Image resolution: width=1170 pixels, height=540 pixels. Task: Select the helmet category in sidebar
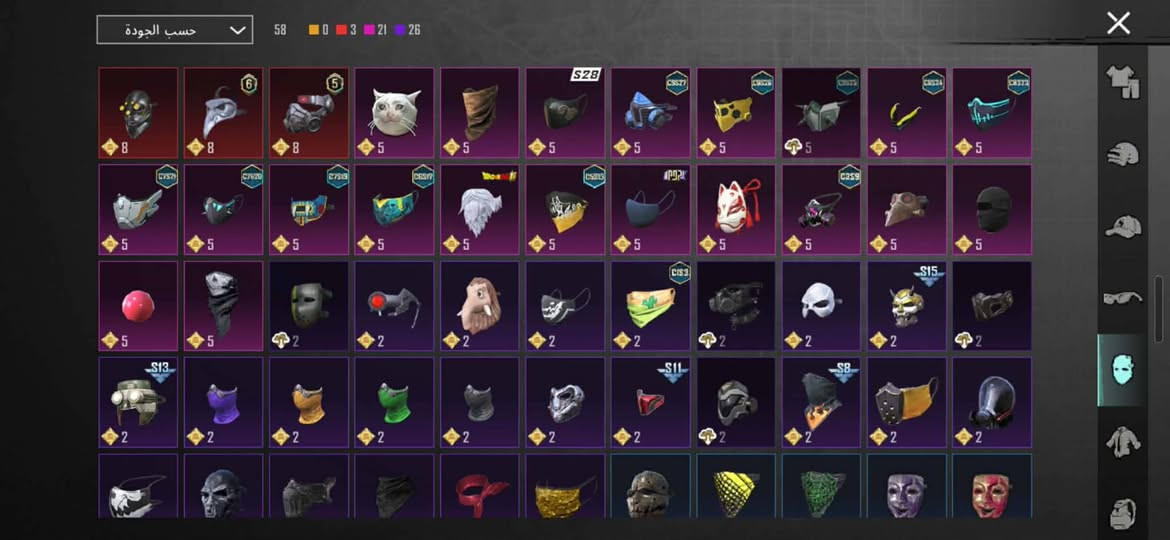[x=1121, y=154]
